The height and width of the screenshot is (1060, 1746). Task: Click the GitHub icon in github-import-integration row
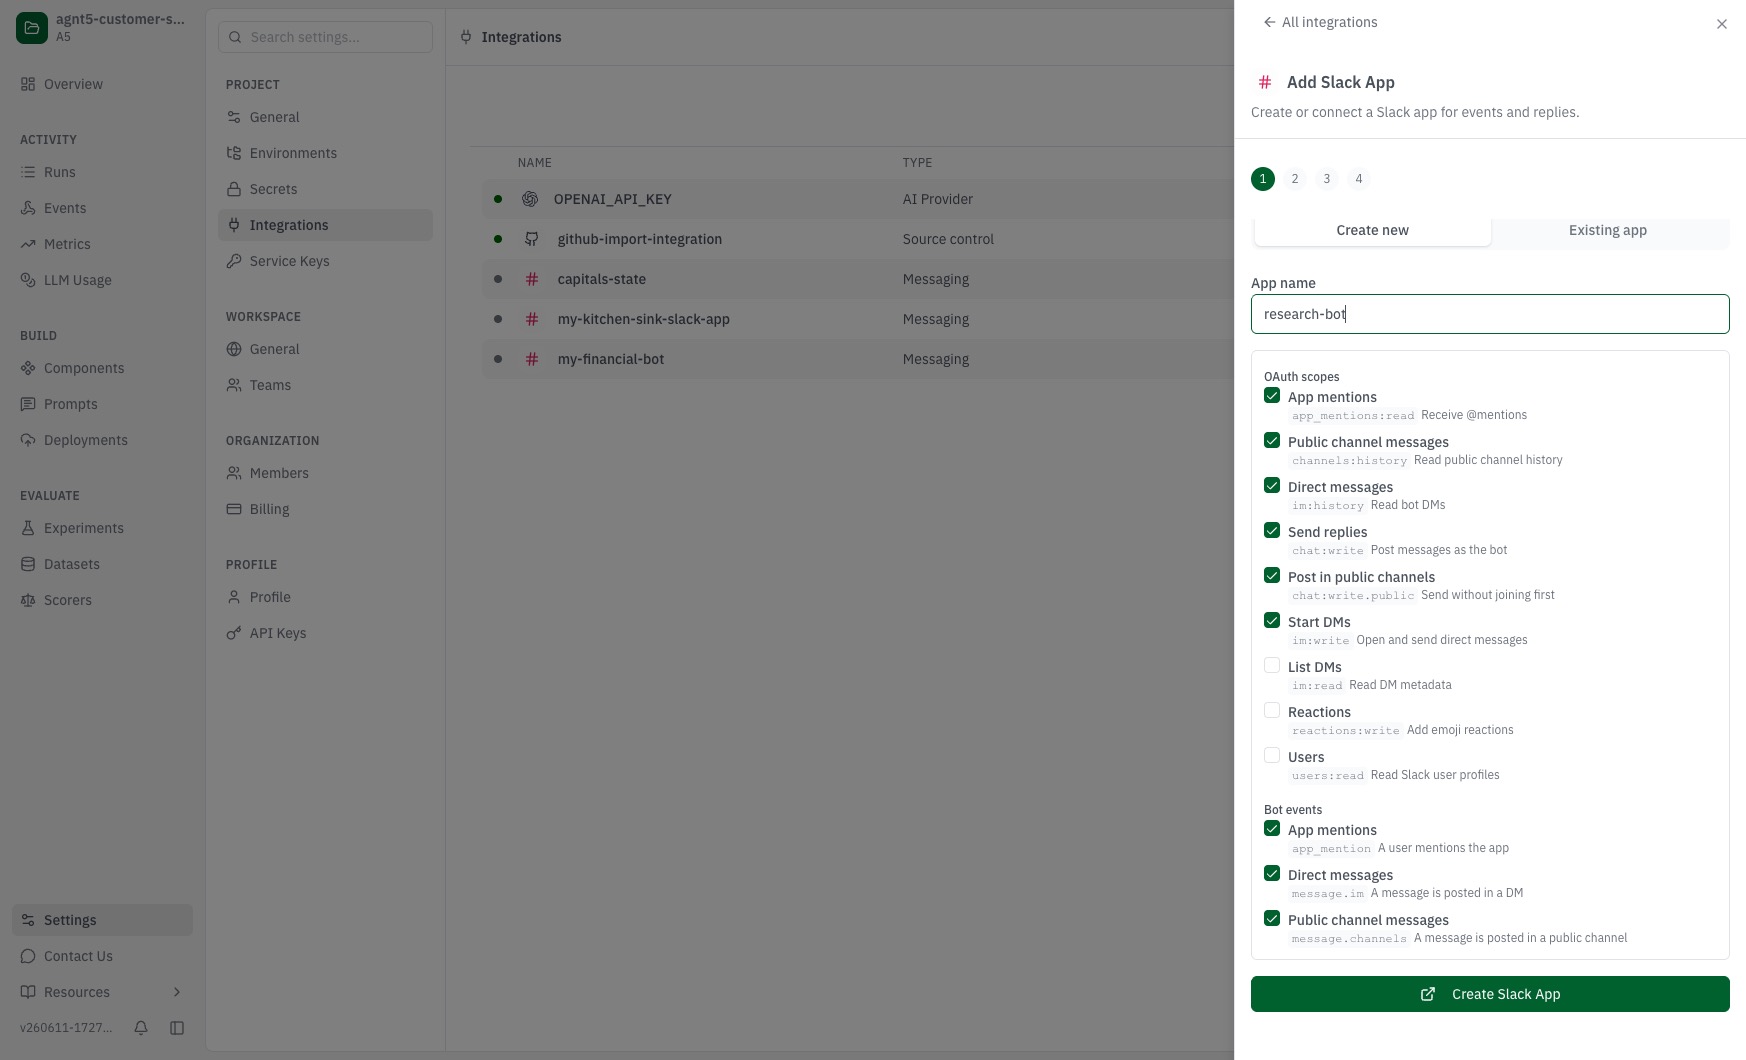point(532,239)
